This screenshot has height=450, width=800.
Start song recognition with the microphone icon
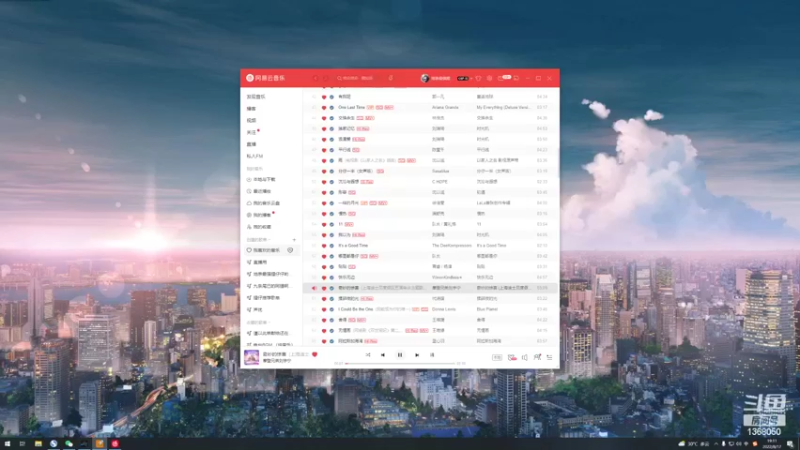pos(390,78)
